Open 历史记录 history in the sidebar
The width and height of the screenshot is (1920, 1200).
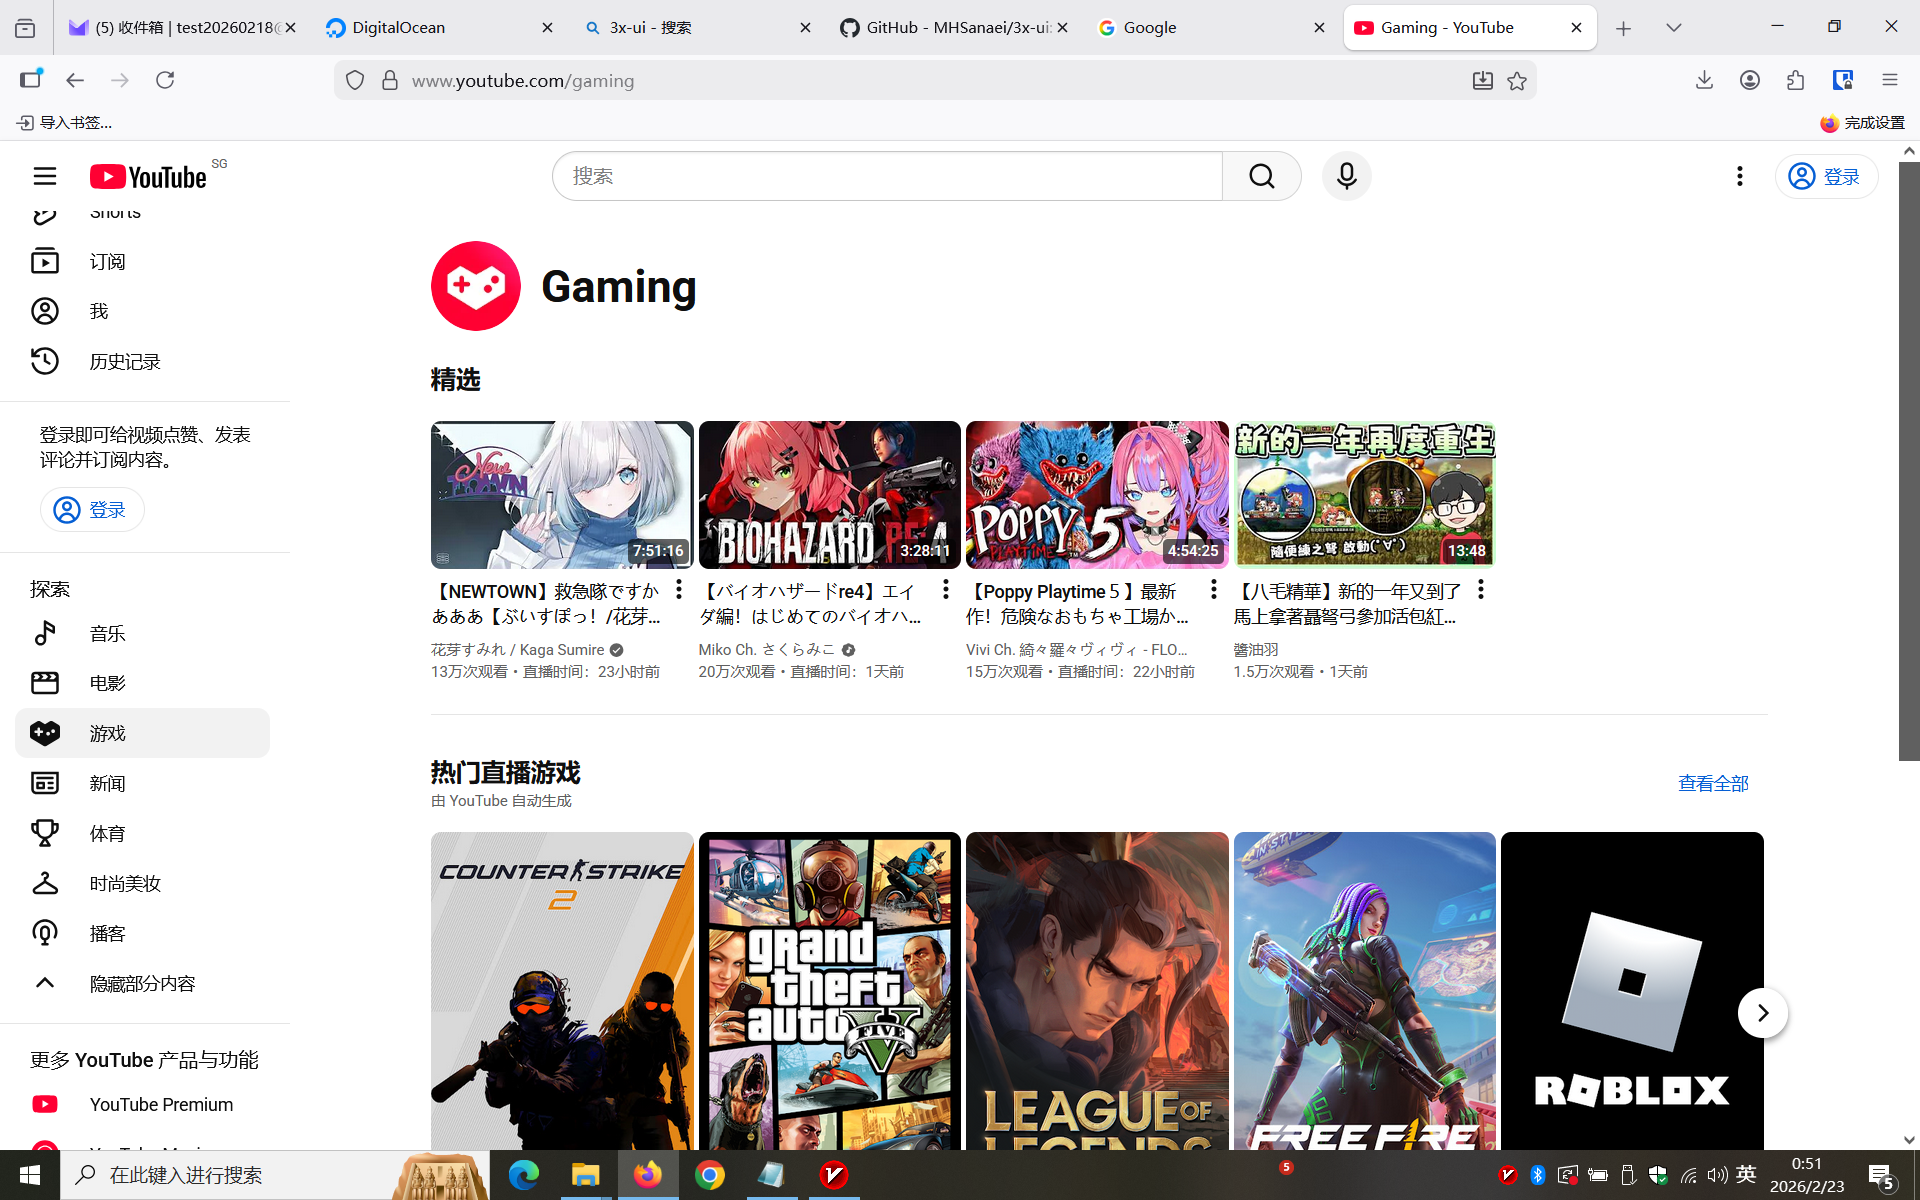(142, 361)
